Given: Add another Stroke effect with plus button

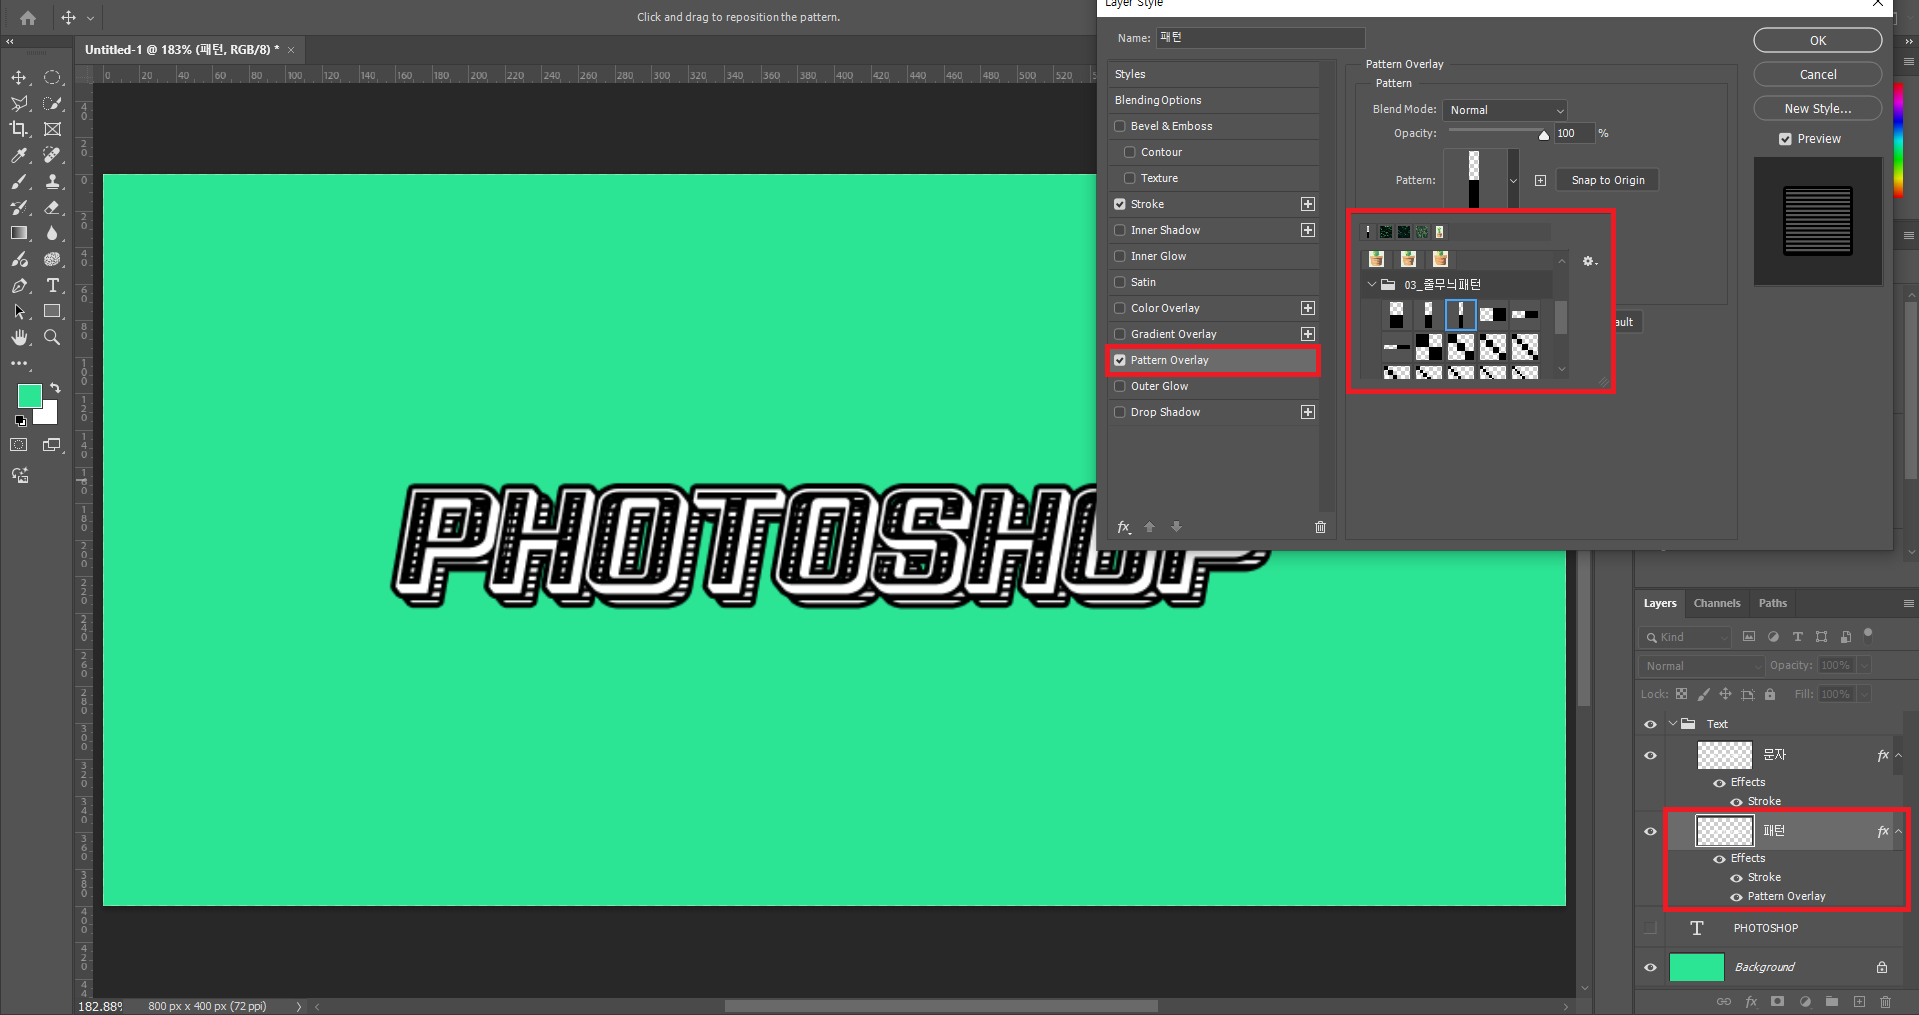Looking at the screenshot, I should (1307, 204).
